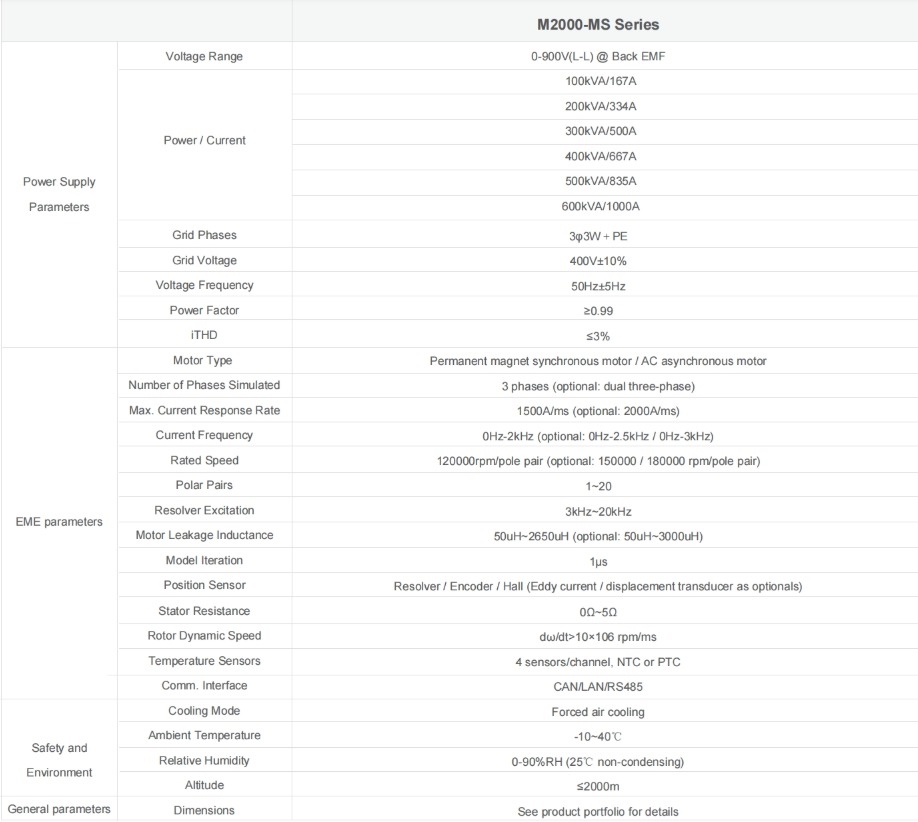918x822 pixels.
Task: Click the Motor Leakage Inductance label
Action: pos(204,535)
